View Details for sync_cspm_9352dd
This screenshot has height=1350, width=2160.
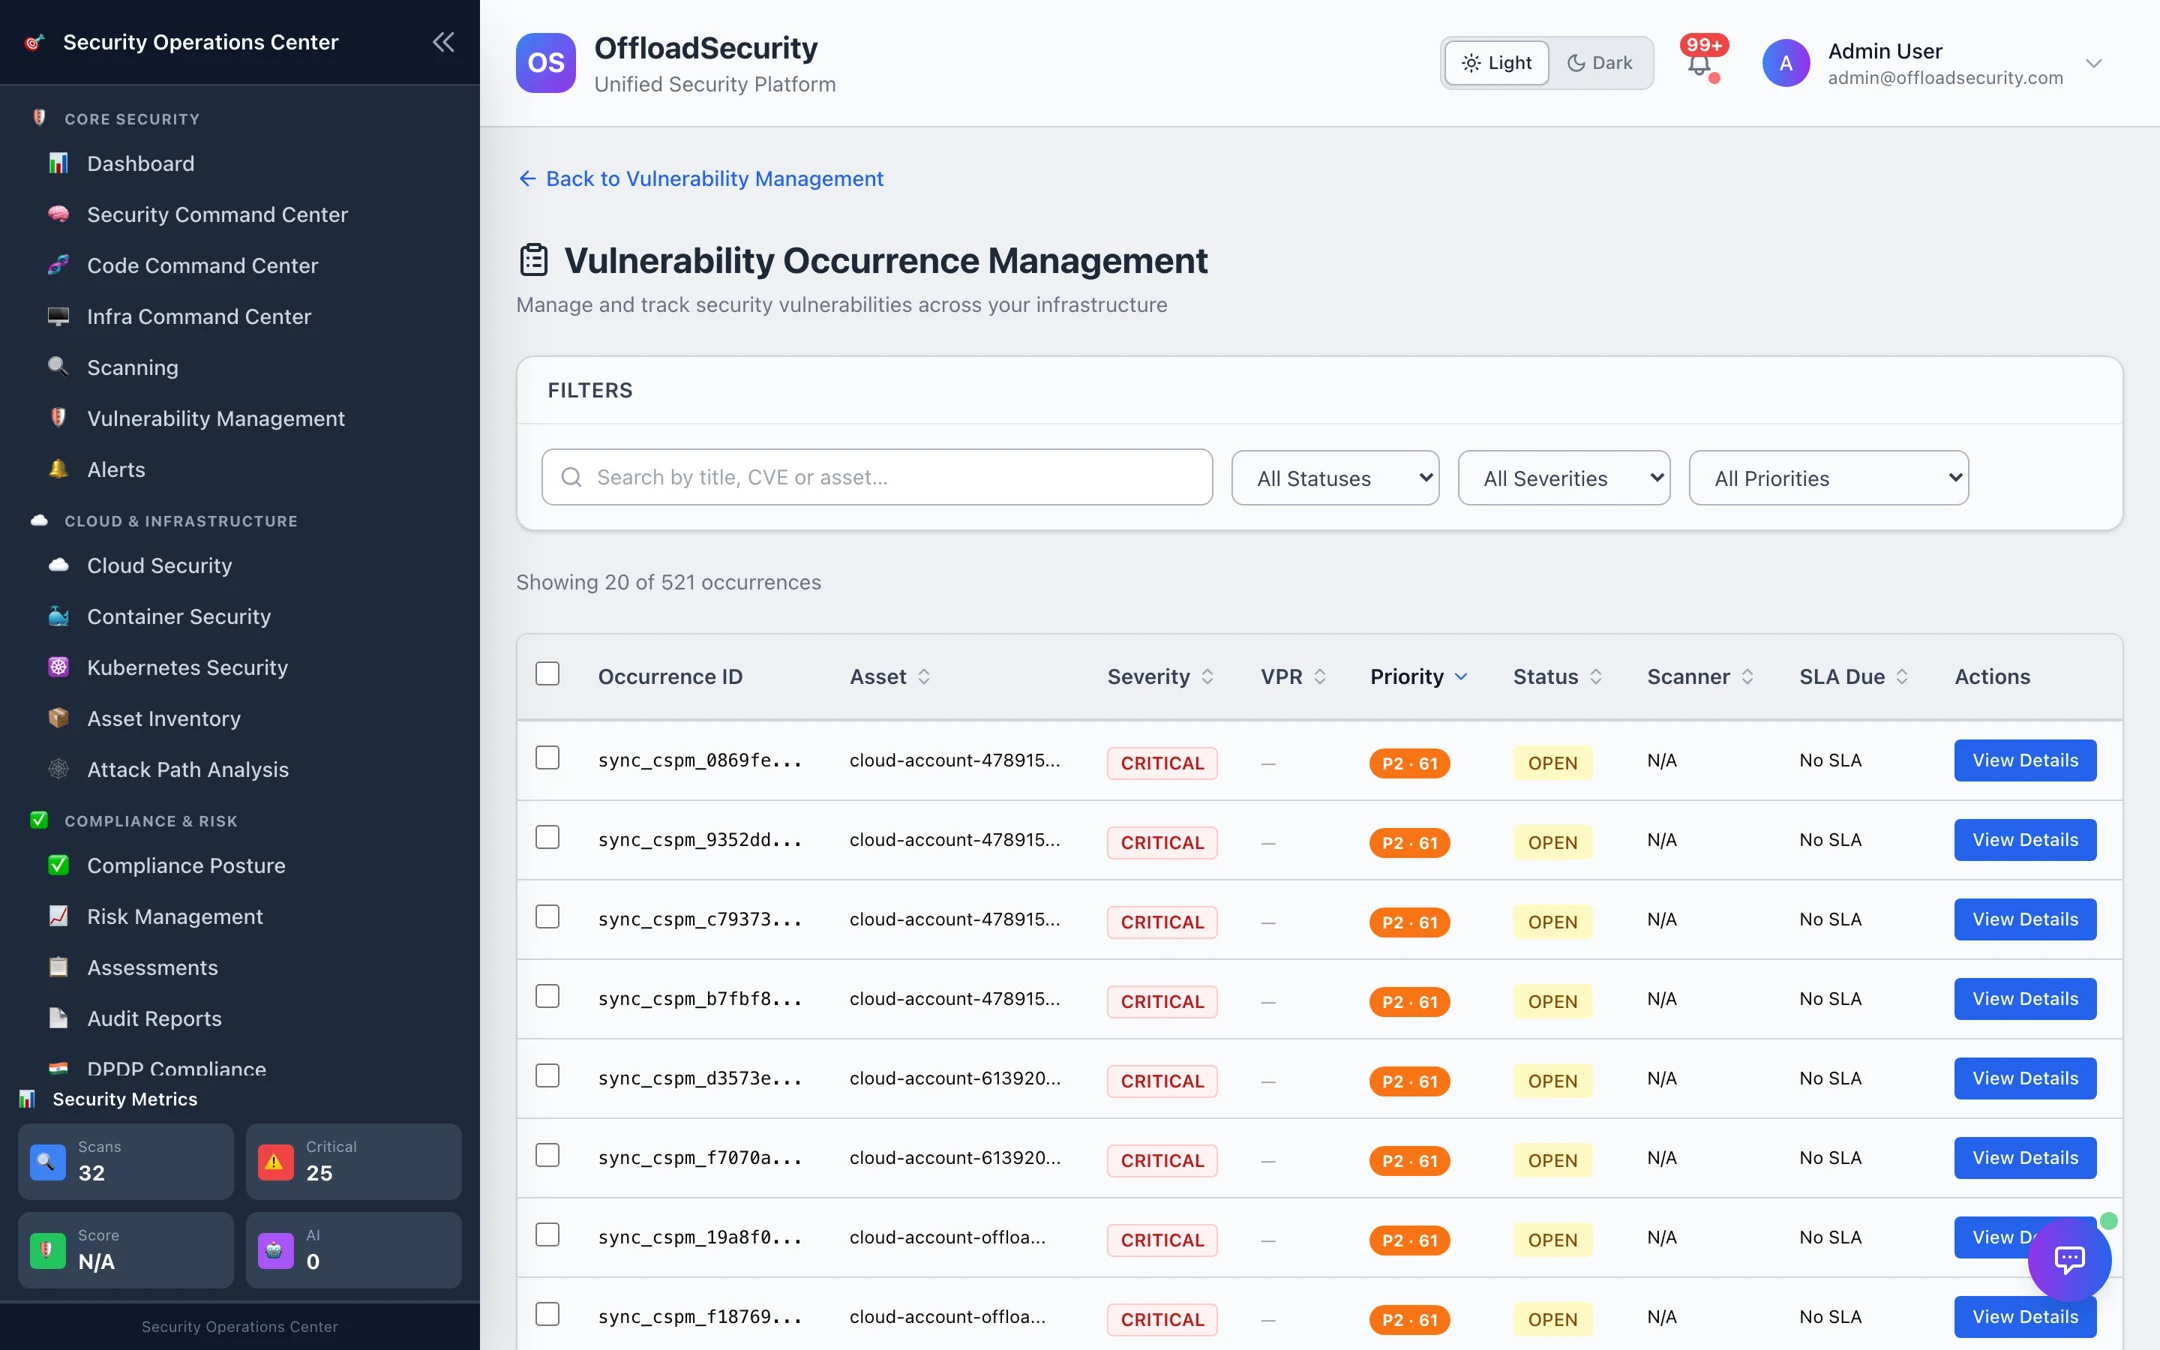point(2025,840)
